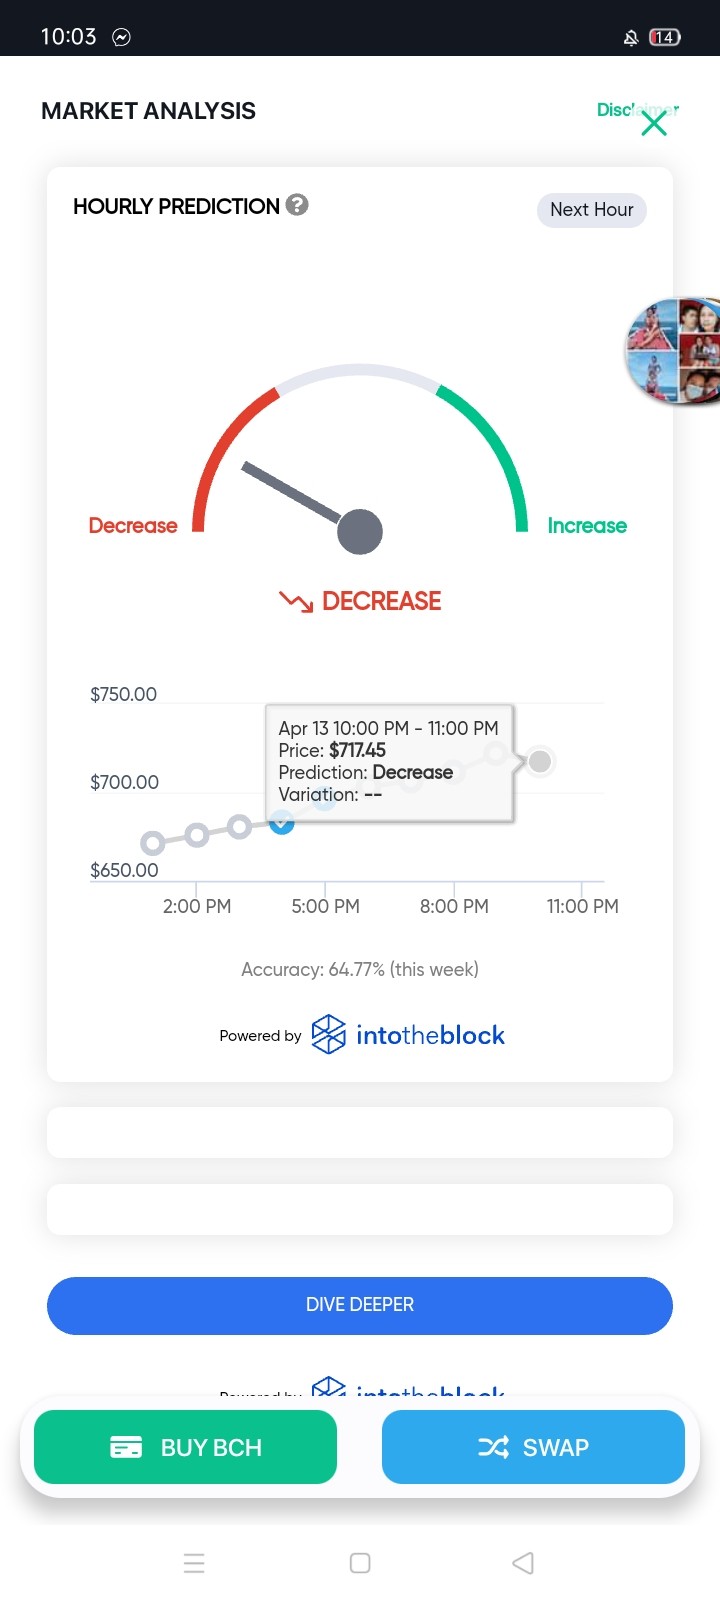
Task: Tap the SWAP button
Action: pyautogui.click(x=533, y=1447)
